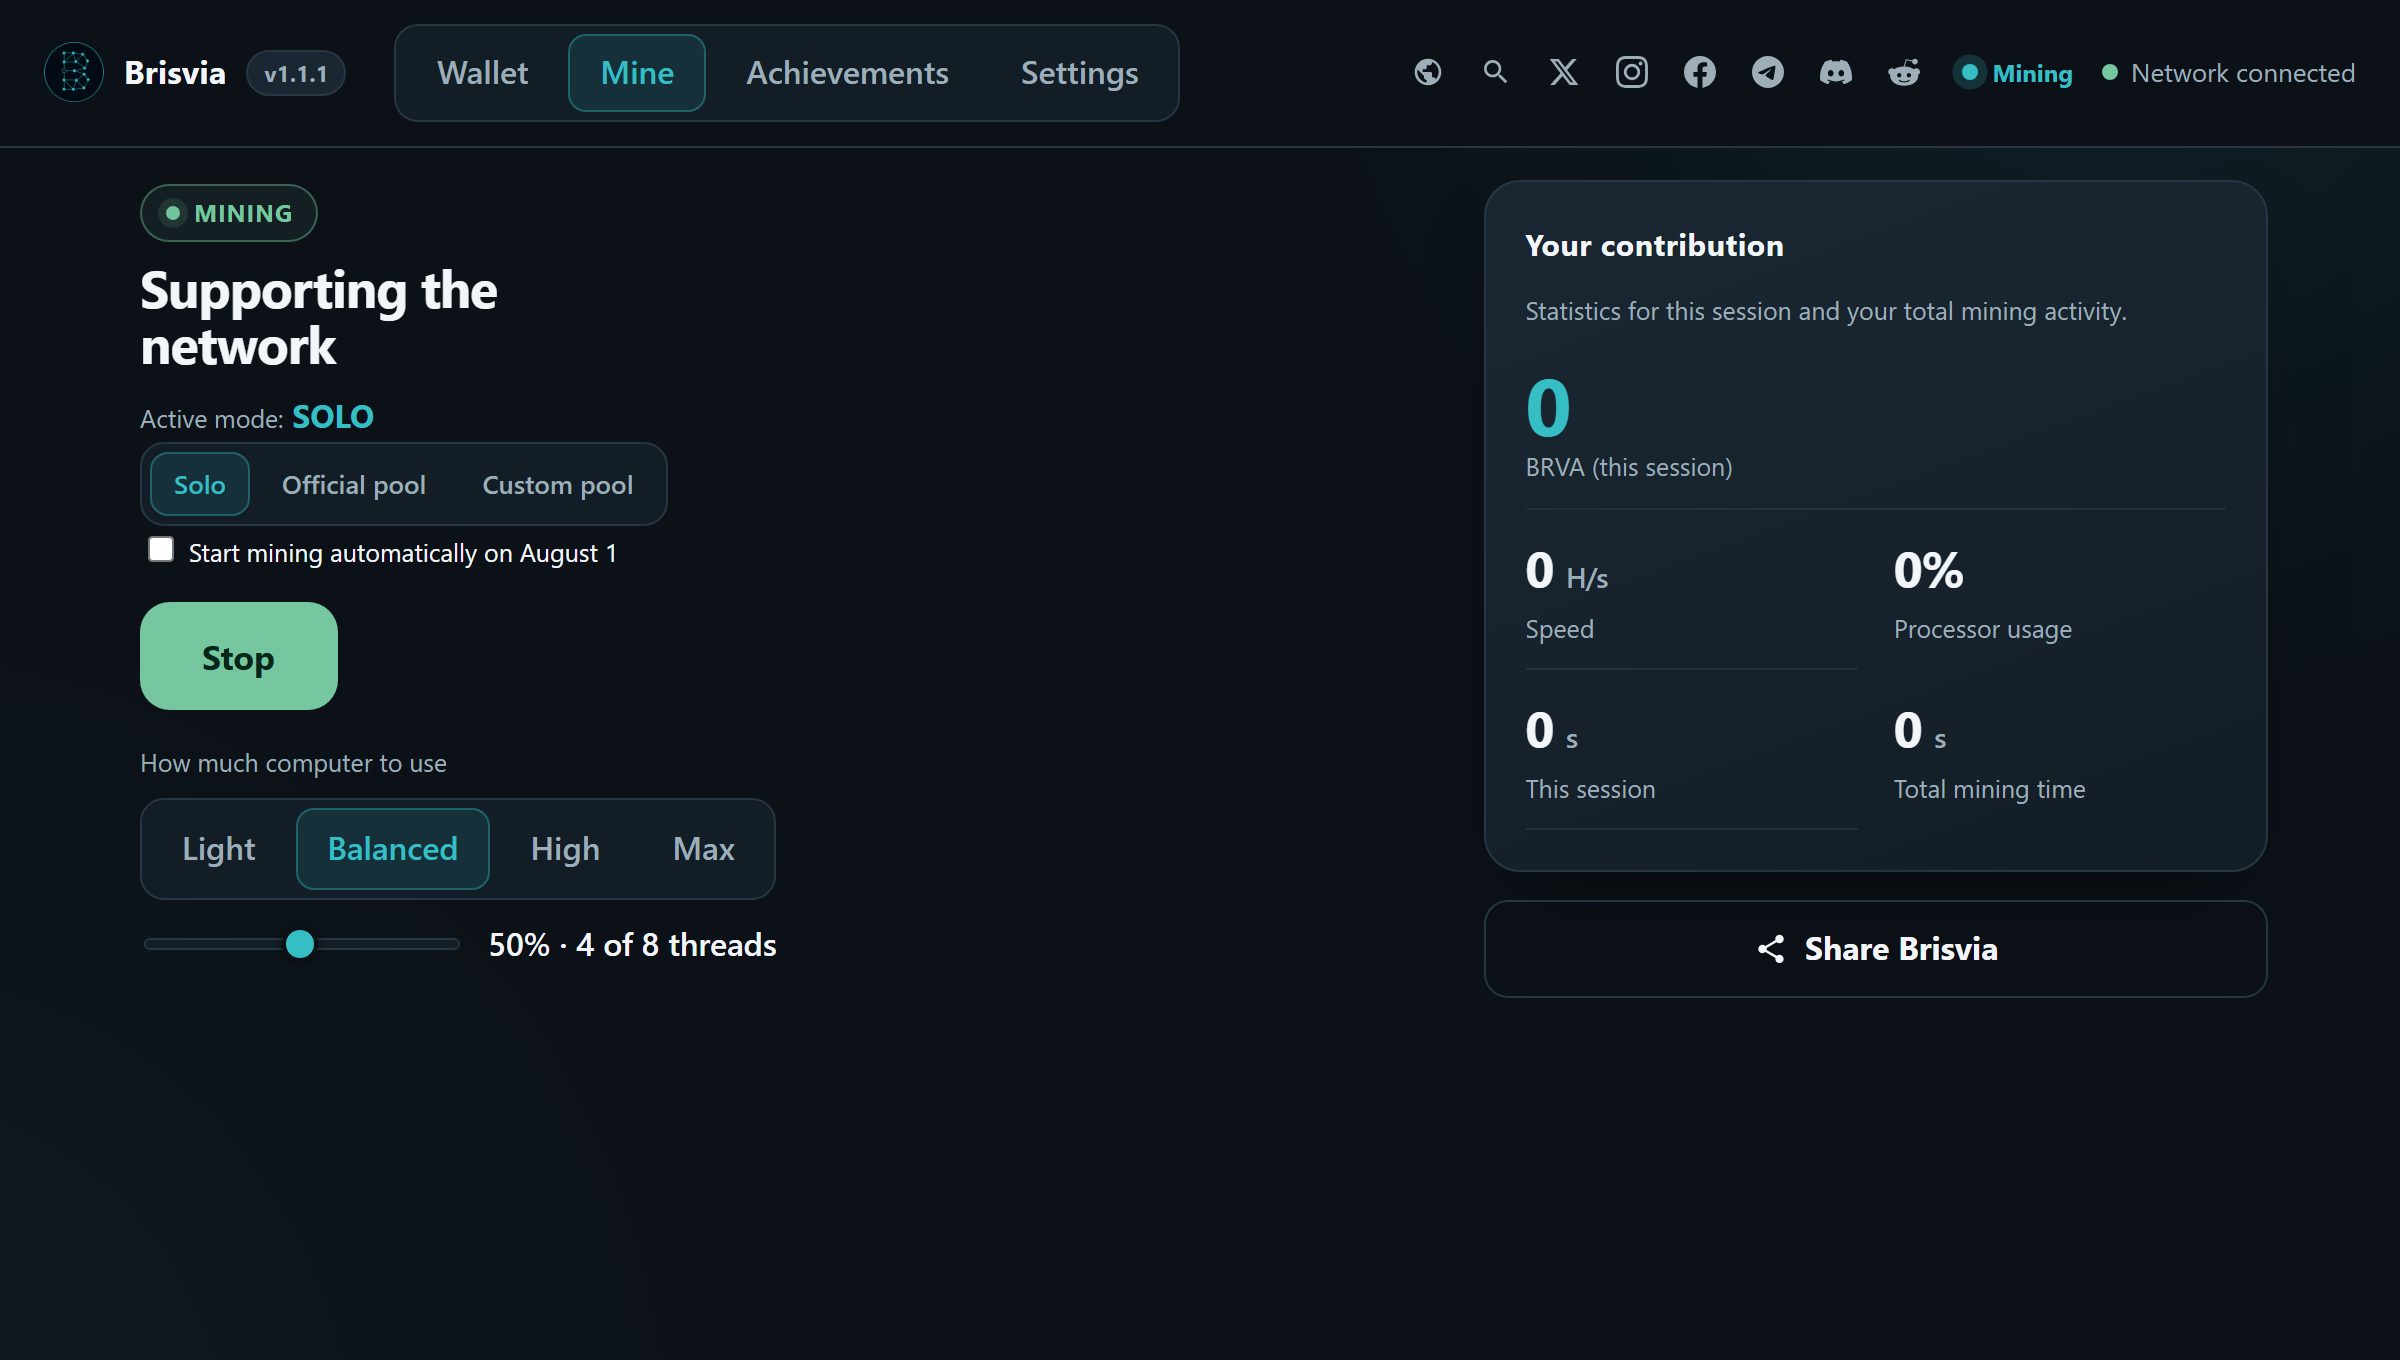The height and width of the screenshot is (1360, 2400).
Task: Click the share icon in Share Brisvia
Action: coord(1771,949)
